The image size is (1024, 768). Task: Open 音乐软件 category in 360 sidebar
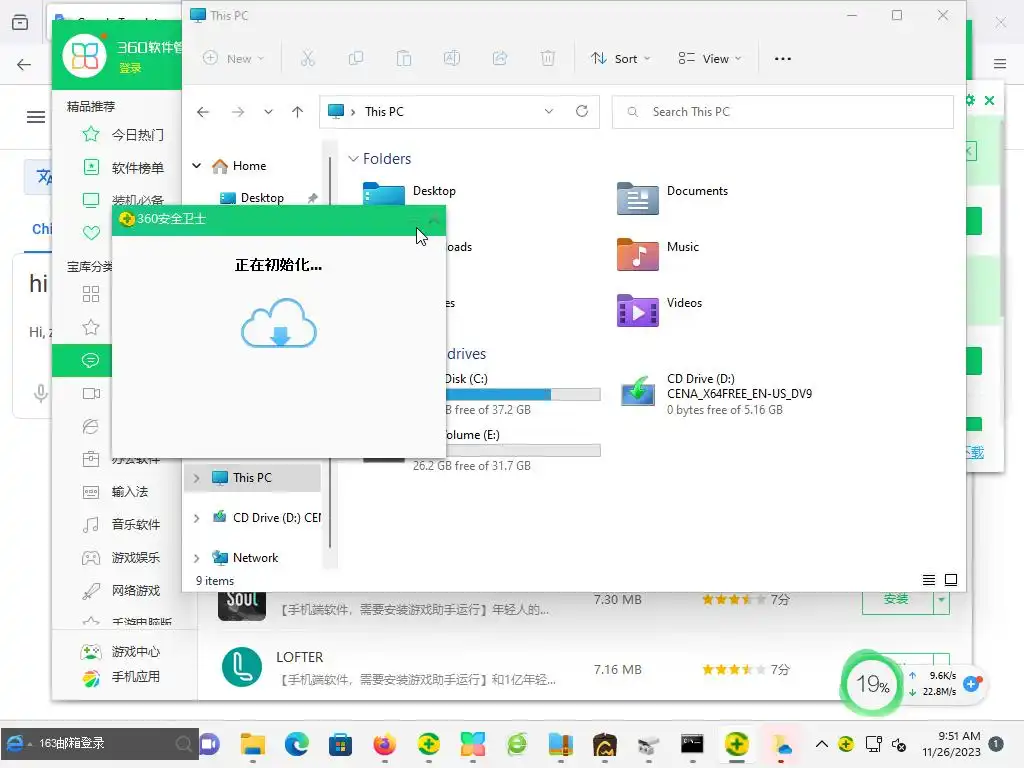pyautogui.click(x=122, y=524)
